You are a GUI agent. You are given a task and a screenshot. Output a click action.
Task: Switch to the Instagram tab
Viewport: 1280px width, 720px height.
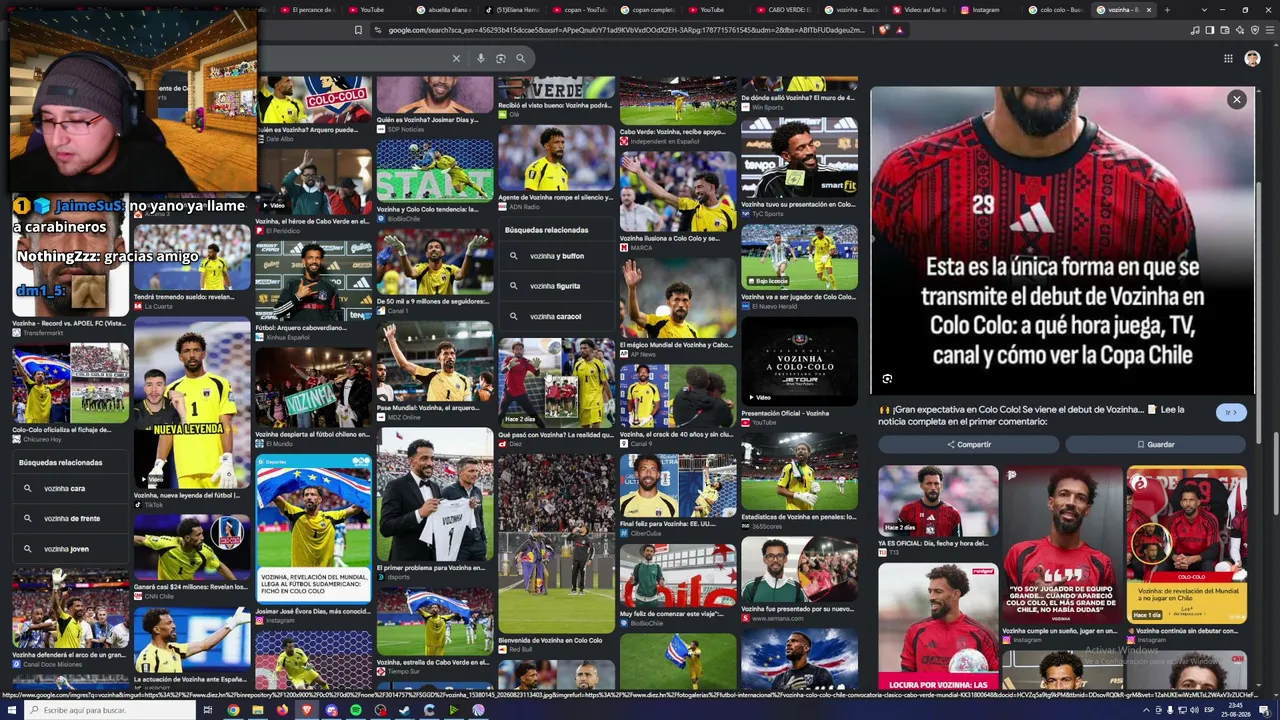tap(986, 10)
